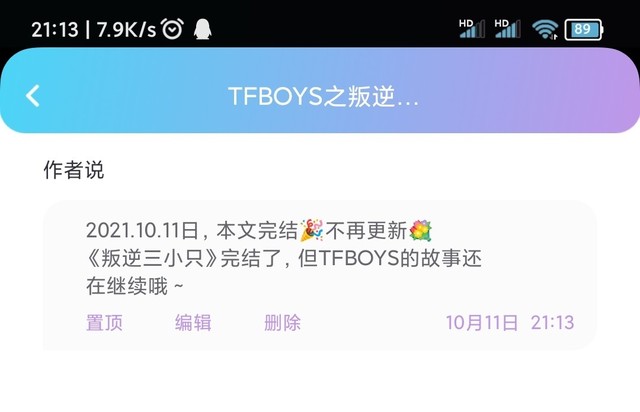
Task: Tap the 10月11日 21:13 timestamp
Action: tap(510, 323)
